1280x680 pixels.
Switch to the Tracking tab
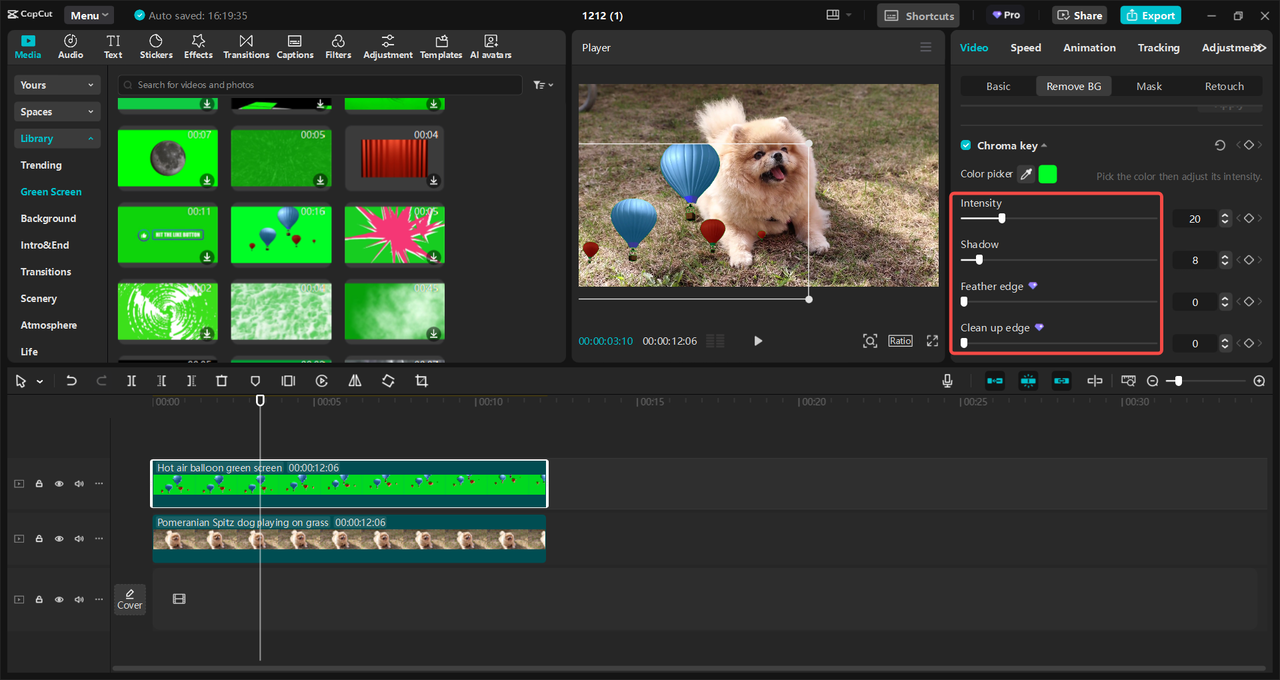pos(1158,47)
